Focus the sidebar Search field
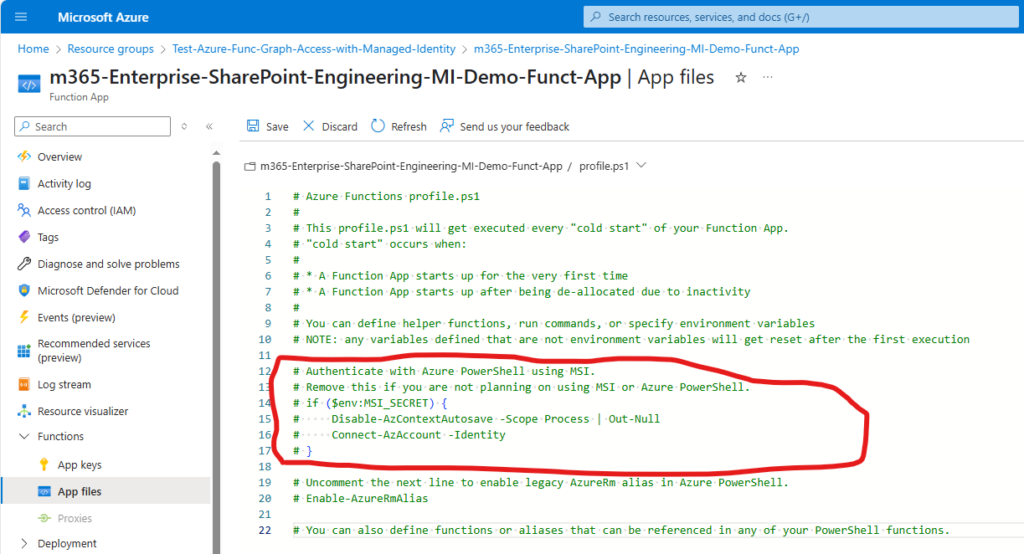Image resolution: width=1024 pixels, height=554 pixels. [x=92, y=126]
